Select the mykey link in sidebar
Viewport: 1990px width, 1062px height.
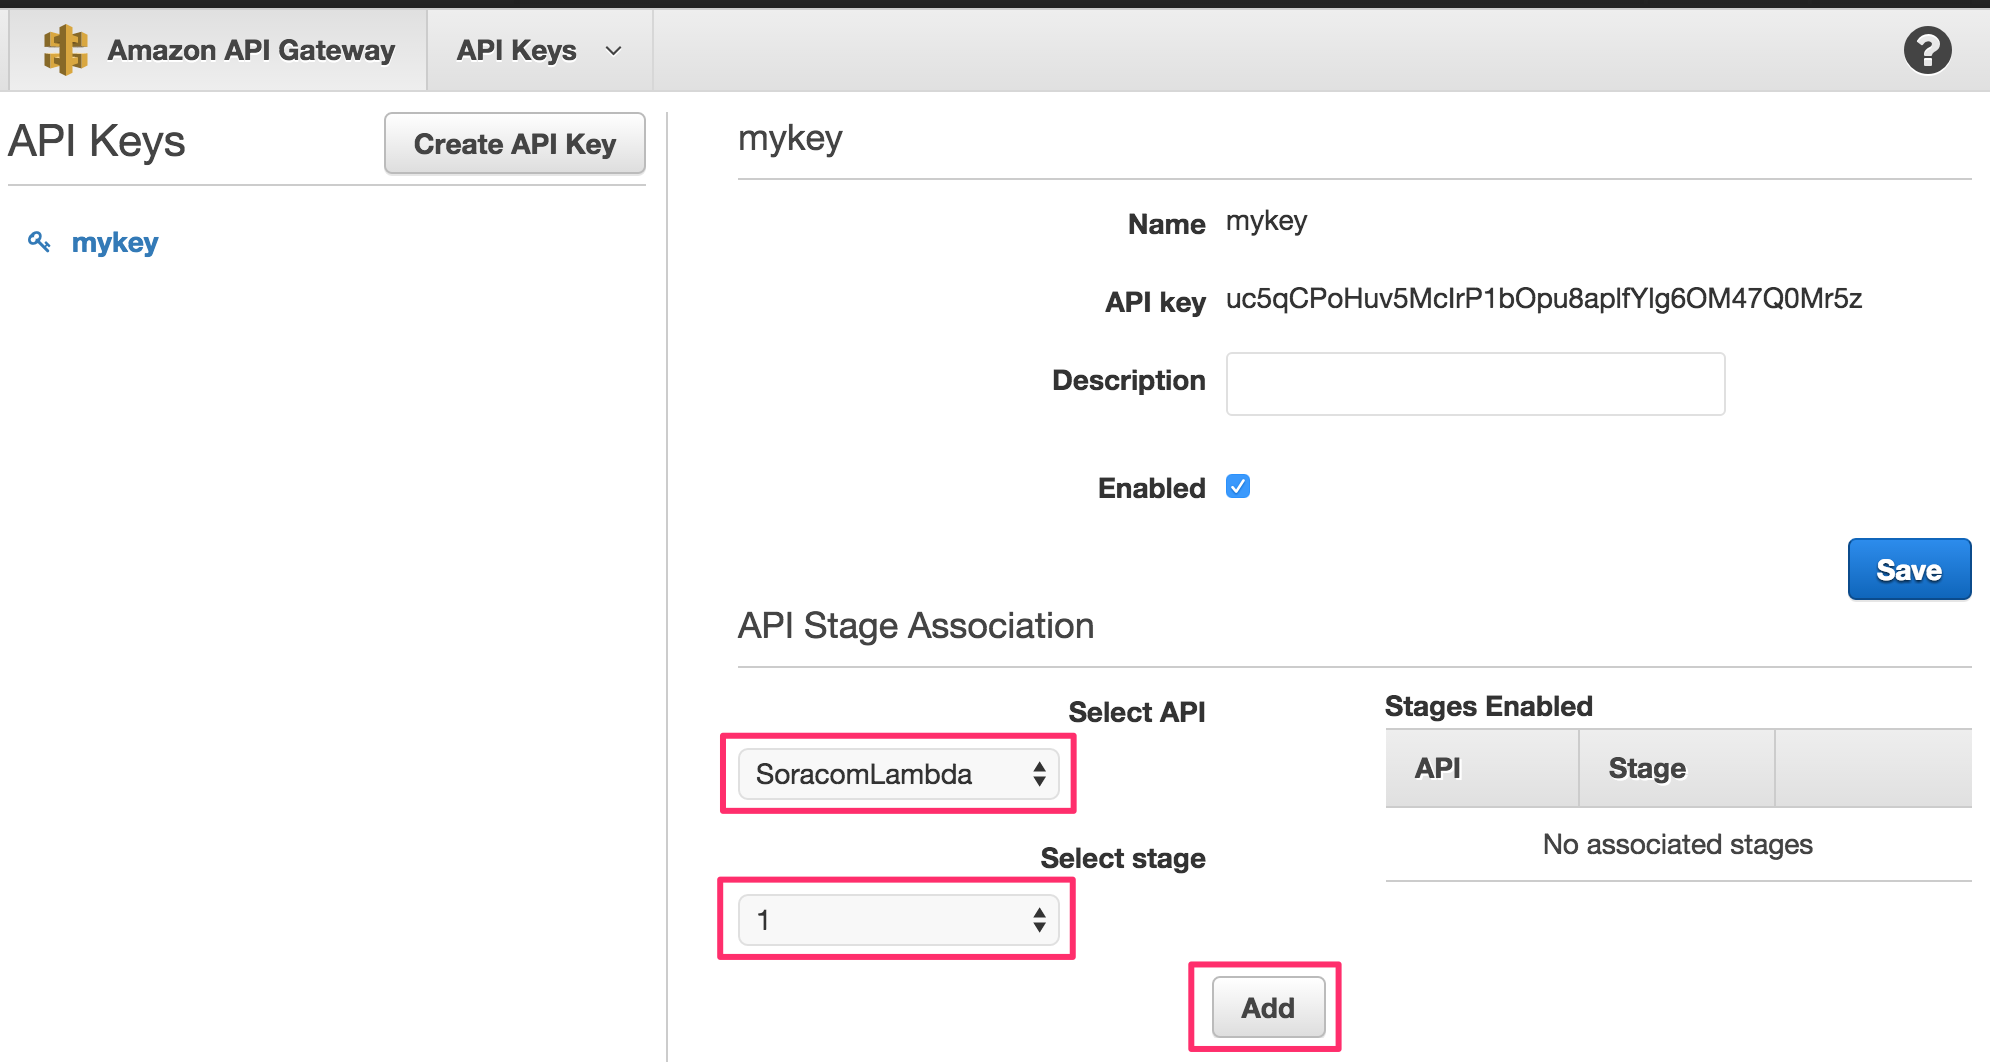tap(114, 242)
